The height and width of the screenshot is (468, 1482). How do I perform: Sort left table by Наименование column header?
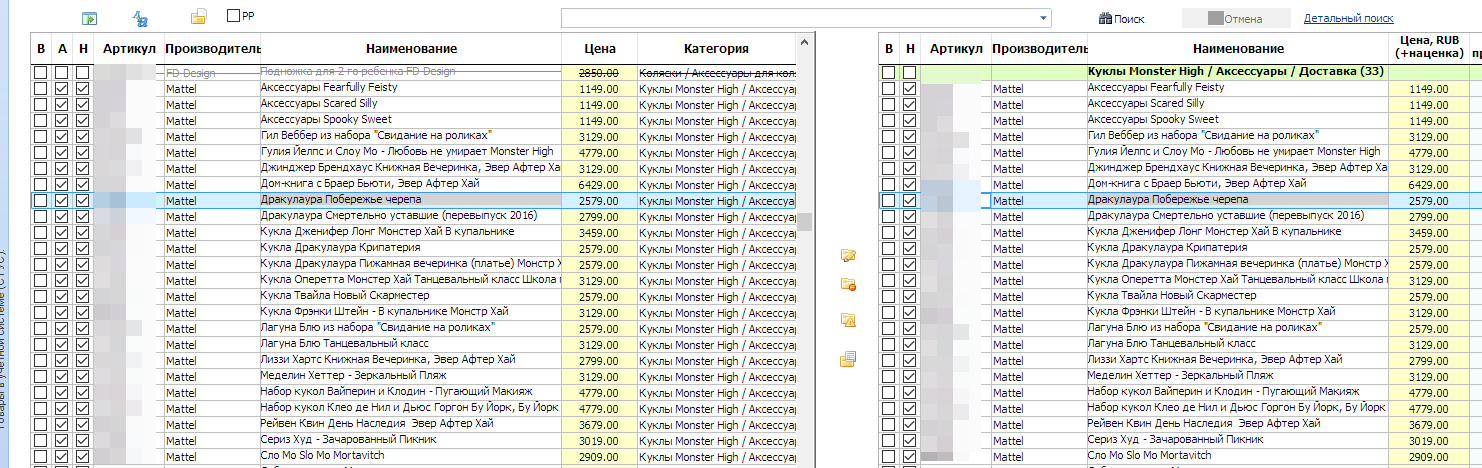[x=411, y=49]
